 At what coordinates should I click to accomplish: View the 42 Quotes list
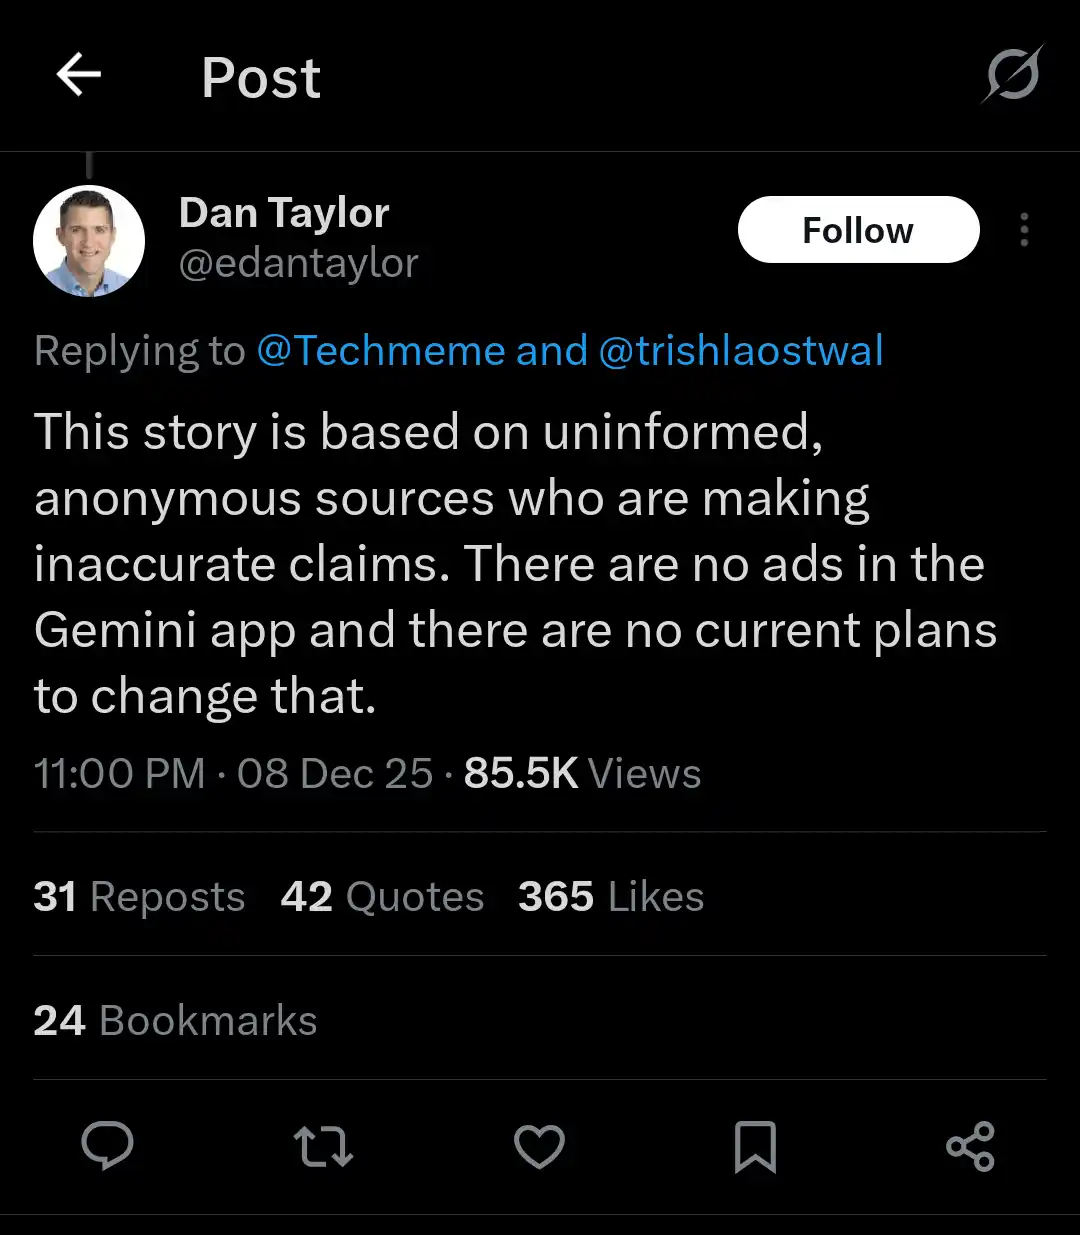[x=382, y=897]
